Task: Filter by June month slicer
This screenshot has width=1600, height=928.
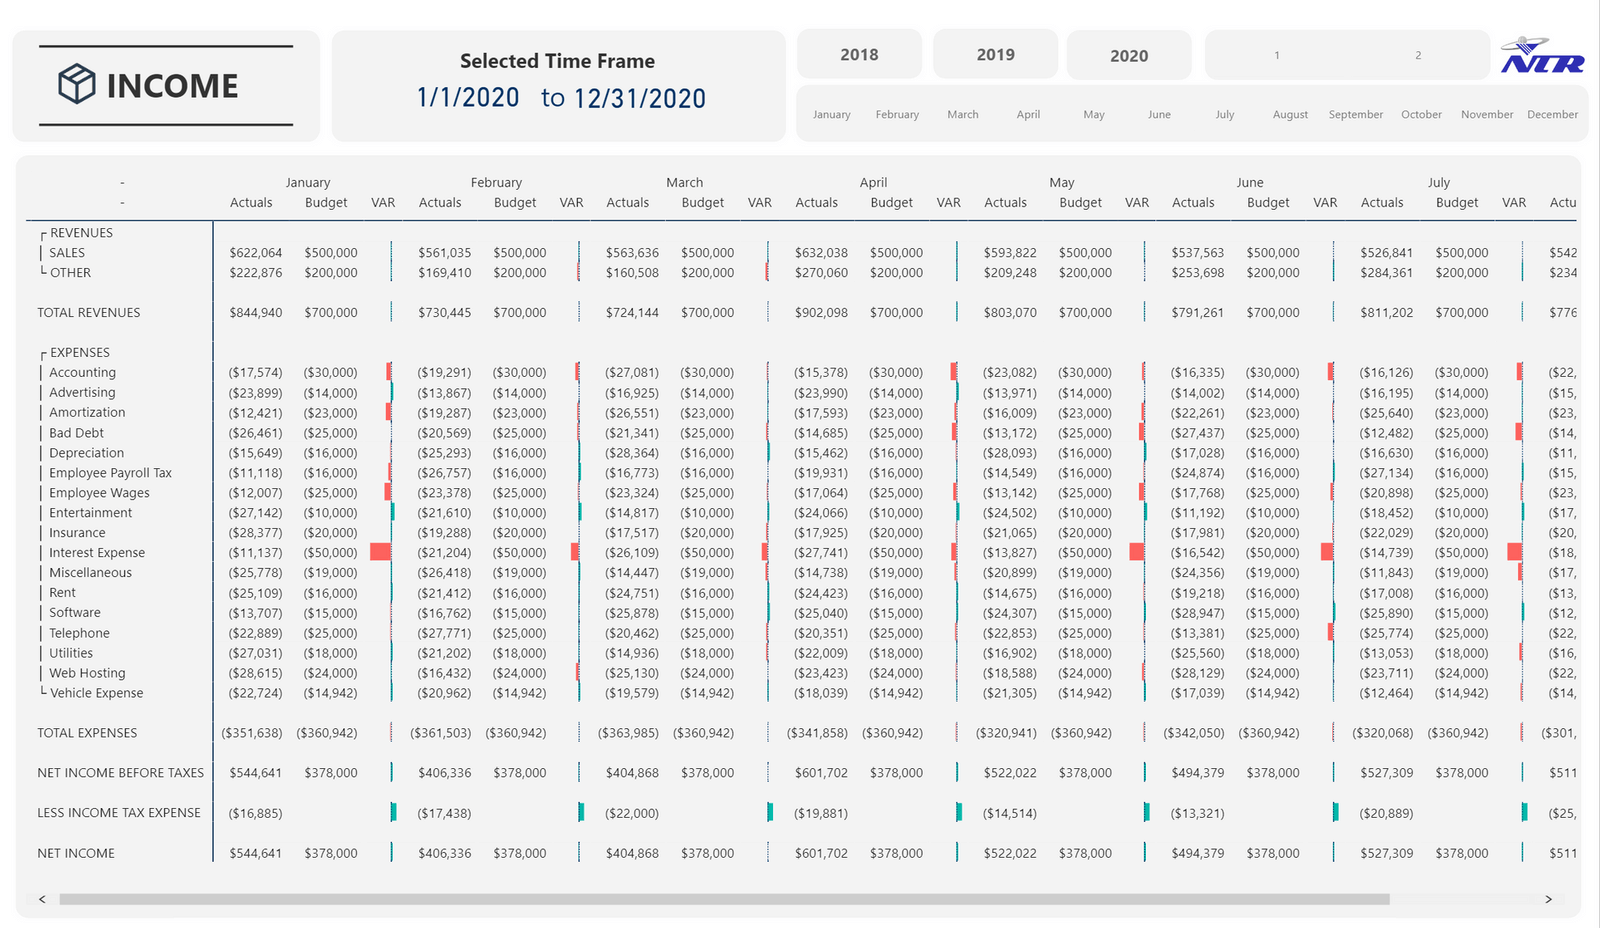Action: click(x=1159, y=115)
